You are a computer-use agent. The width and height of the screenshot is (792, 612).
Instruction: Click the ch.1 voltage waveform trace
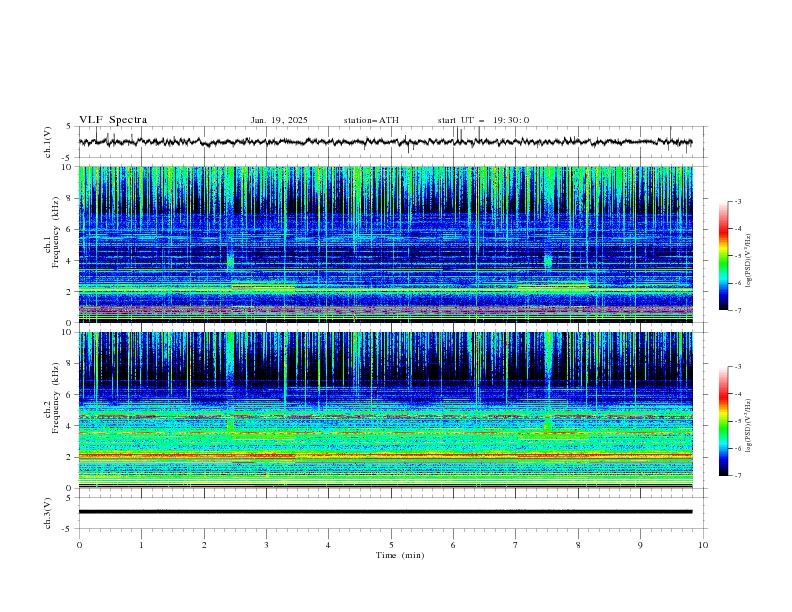click(x=385, y=142)
